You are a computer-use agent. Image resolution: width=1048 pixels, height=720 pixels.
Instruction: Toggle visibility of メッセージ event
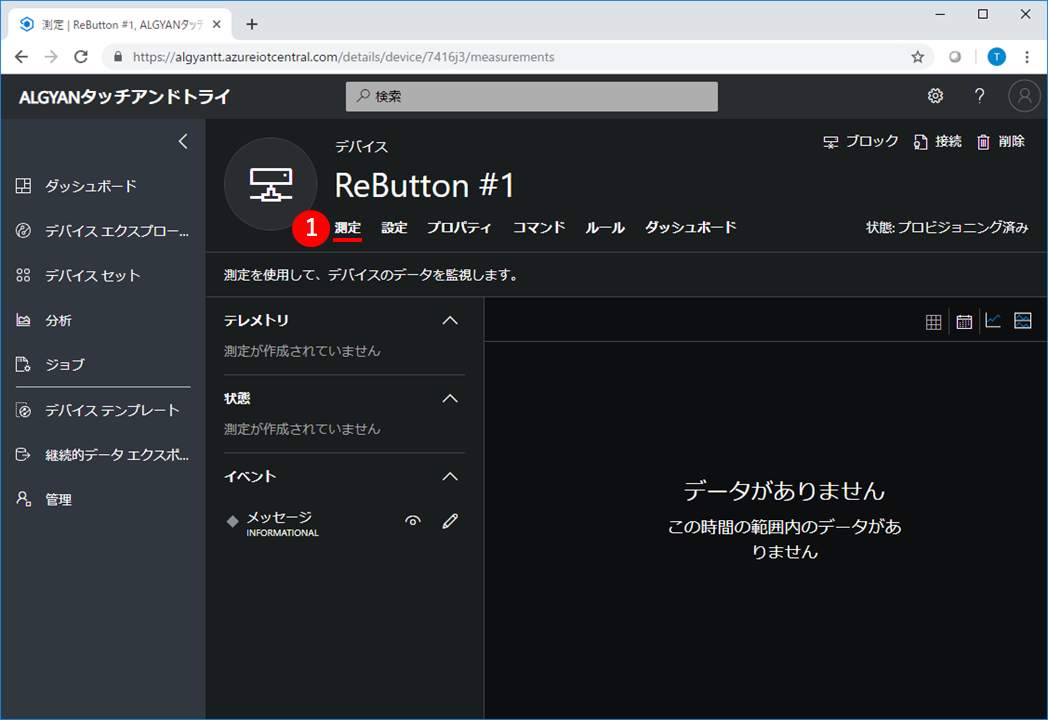[413, 521]
